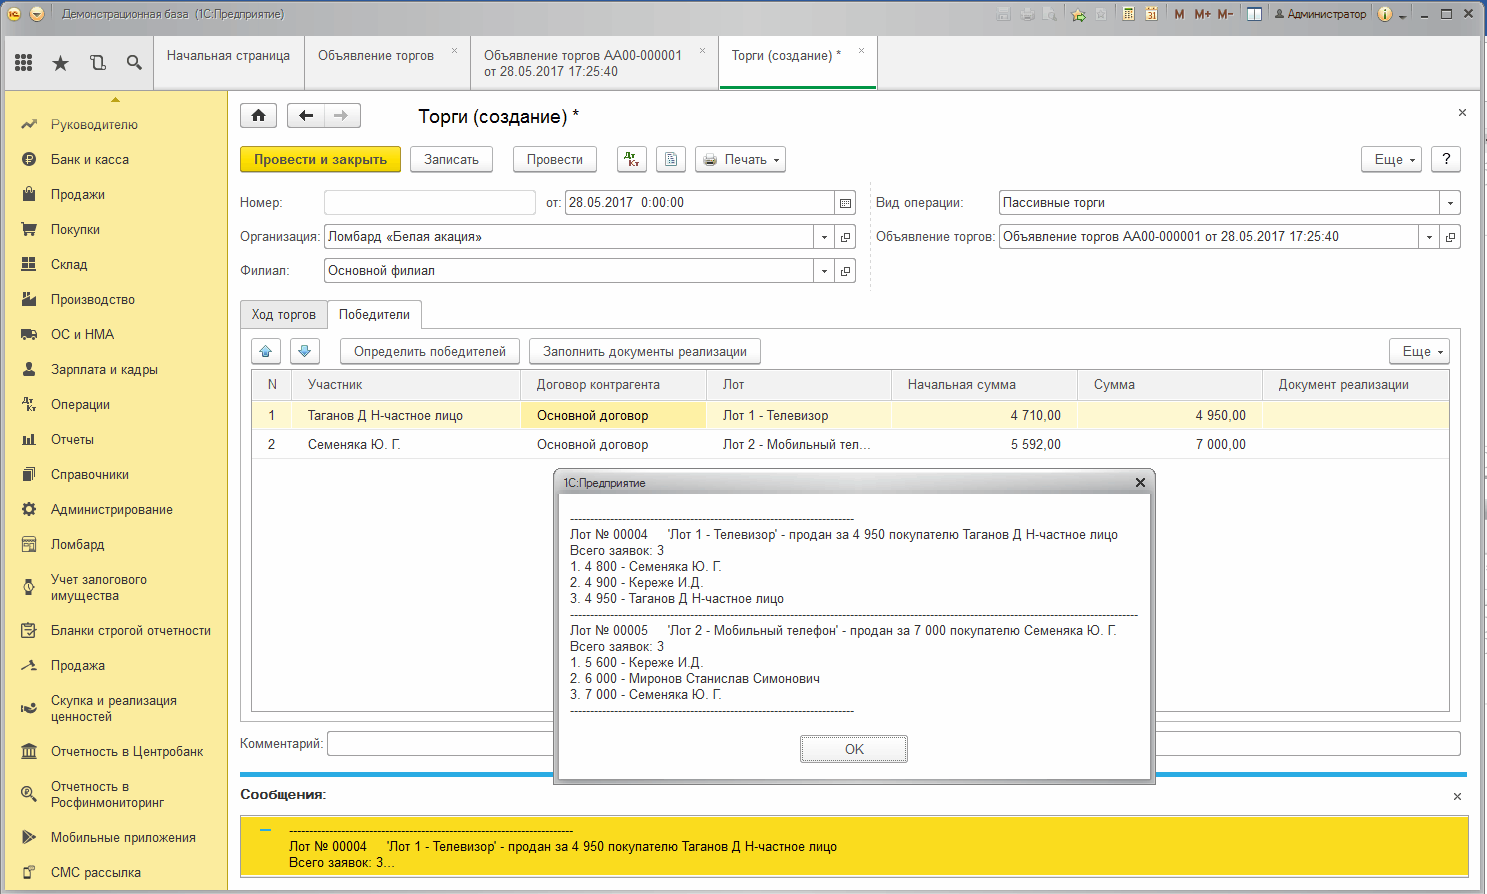Open the Еще menu beside the help button

[1391, 159]
